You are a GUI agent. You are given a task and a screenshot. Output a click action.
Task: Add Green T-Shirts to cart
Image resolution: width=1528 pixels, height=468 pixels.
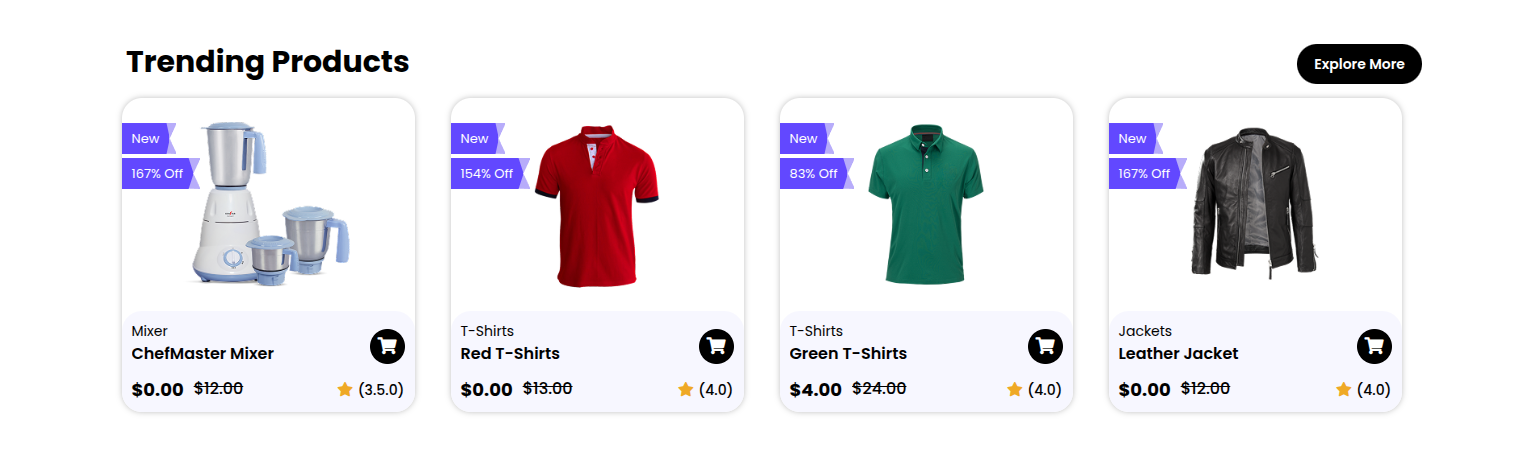[x=1045, y=346]
